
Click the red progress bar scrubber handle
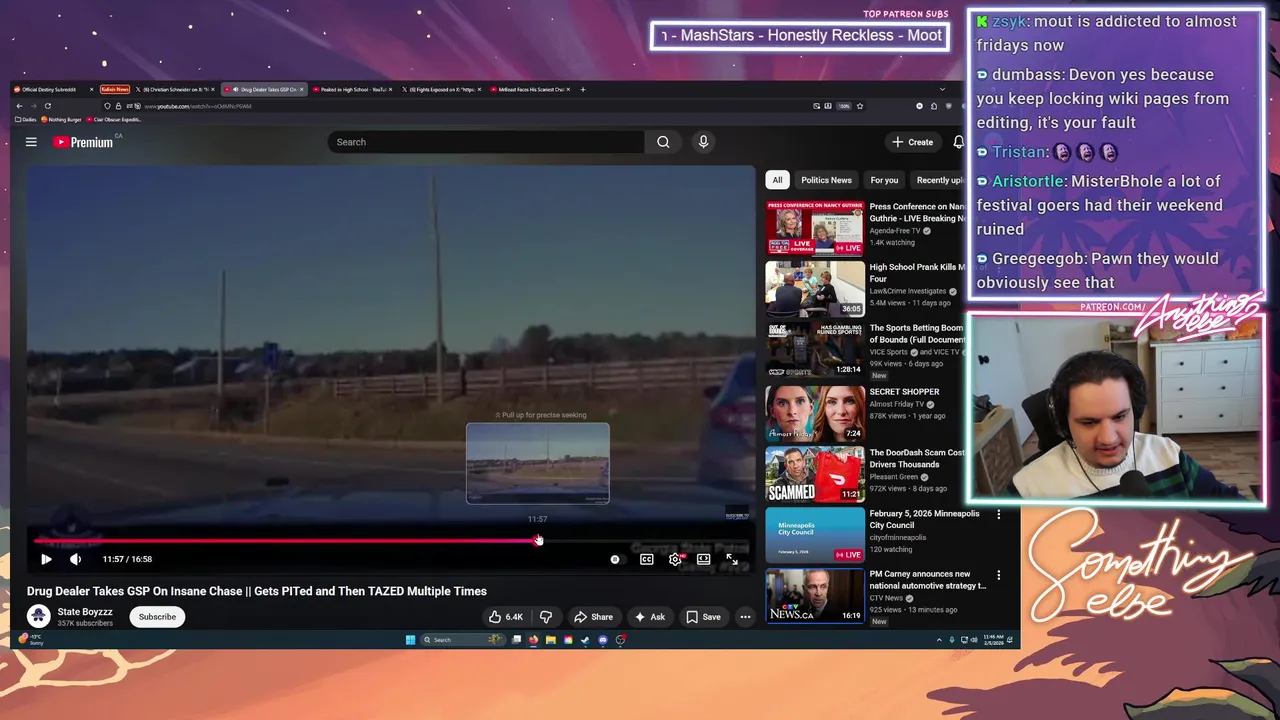[x=538, y=541]
